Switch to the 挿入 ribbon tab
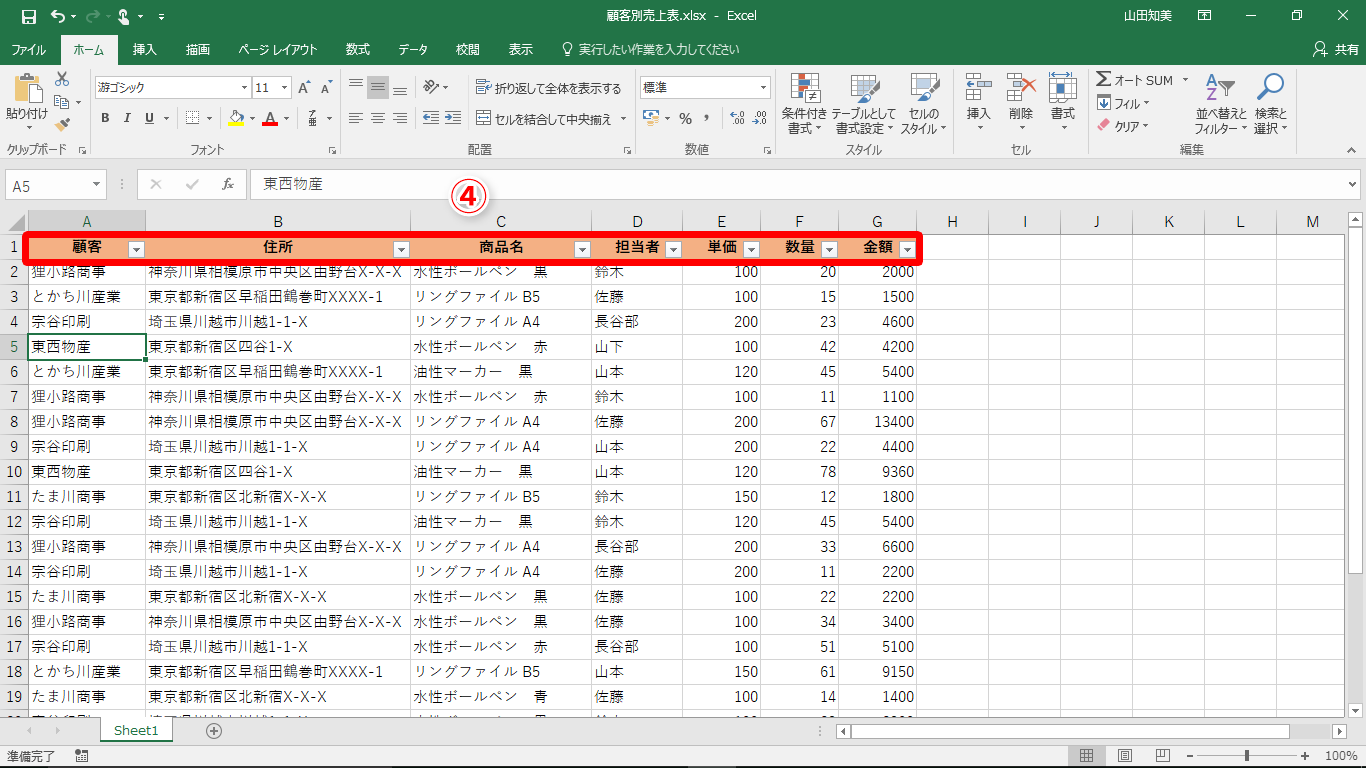The image size is (1366, 768). 145,50
